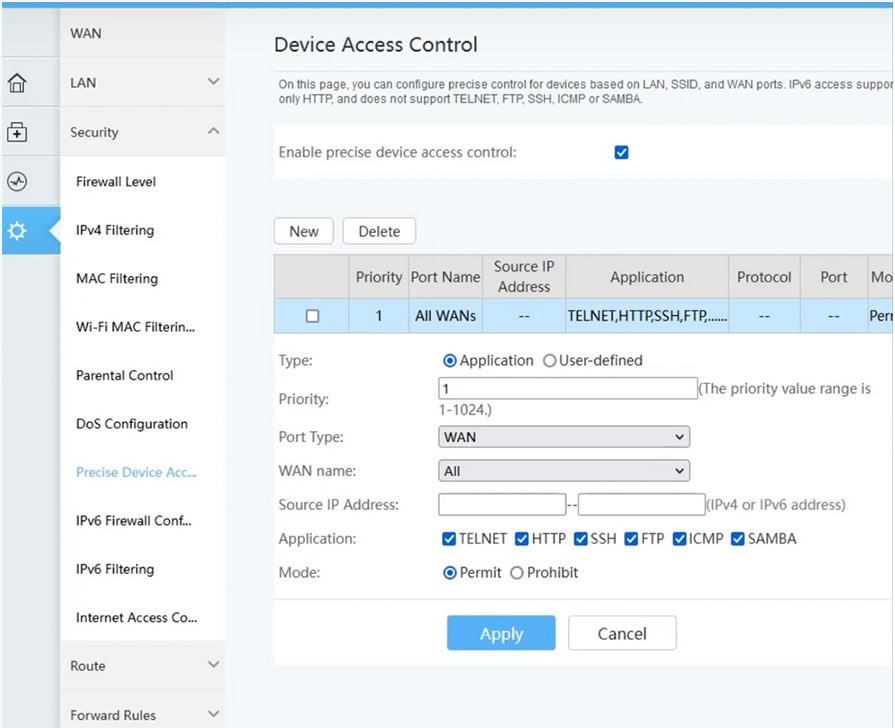Open the maintenance kit icon in sidebar
The width and height of the screenshot is (895, 728).
(x=17, y=132)
